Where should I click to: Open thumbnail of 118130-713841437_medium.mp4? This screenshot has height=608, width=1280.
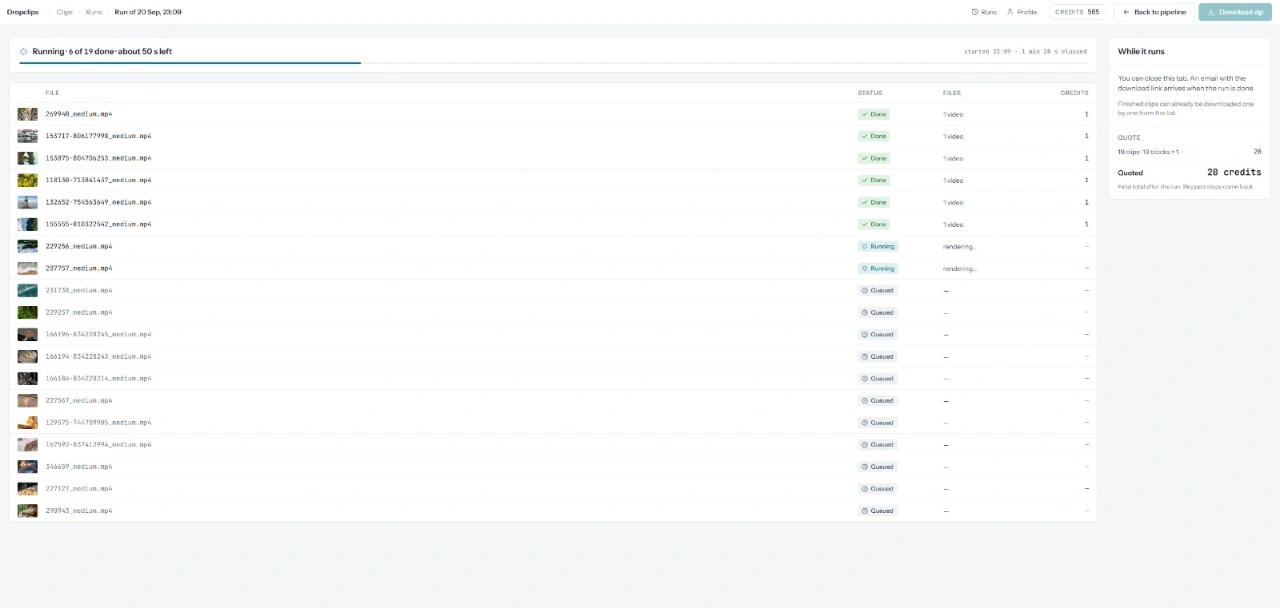pos(28,180)
